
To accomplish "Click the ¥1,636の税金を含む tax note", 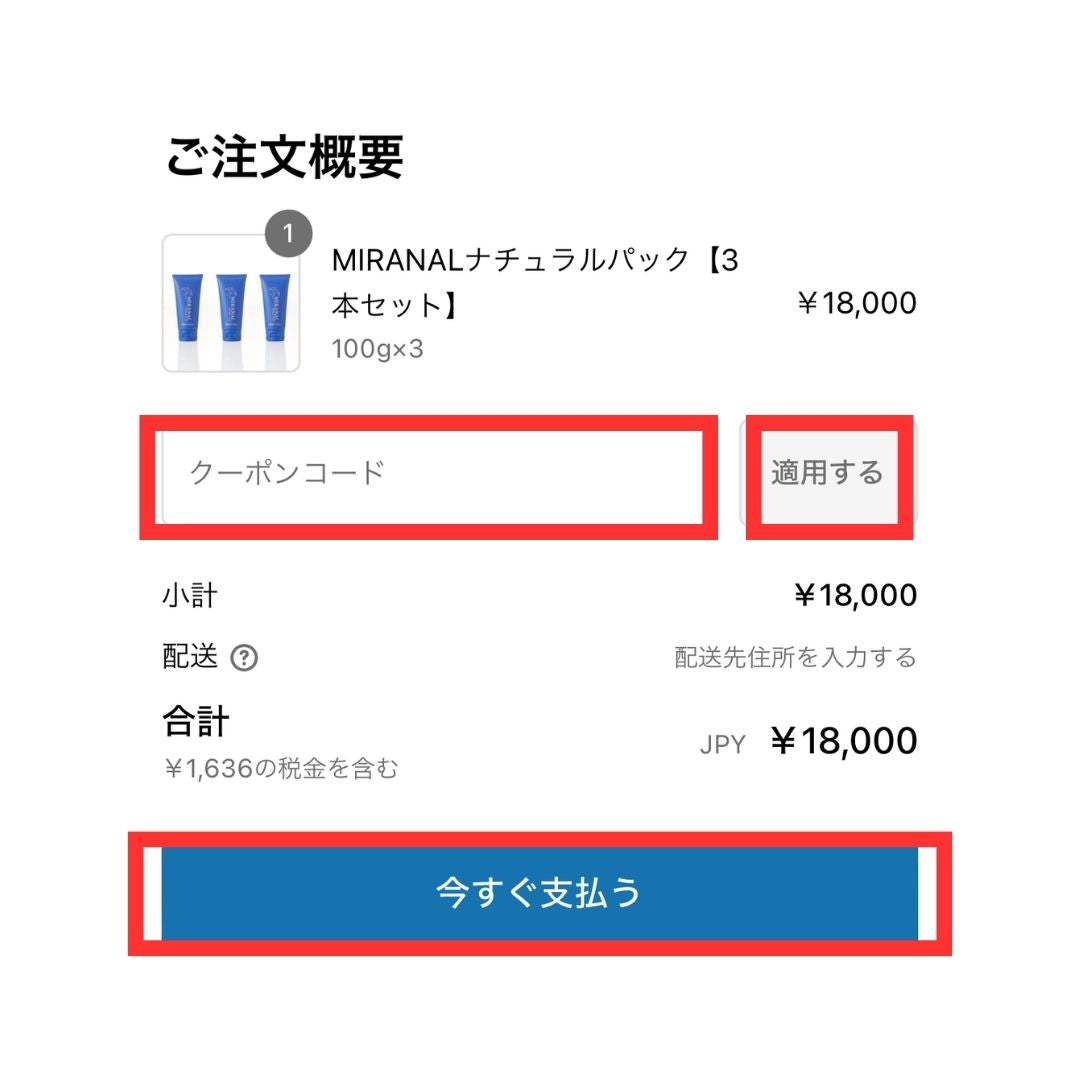I will pos(281,768).
